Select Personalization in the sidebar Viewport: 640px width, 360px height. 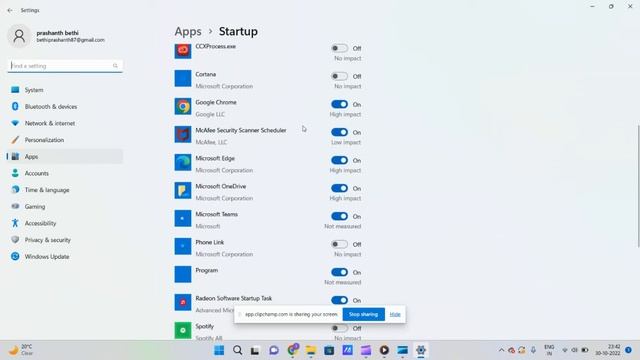coord(65,140)
